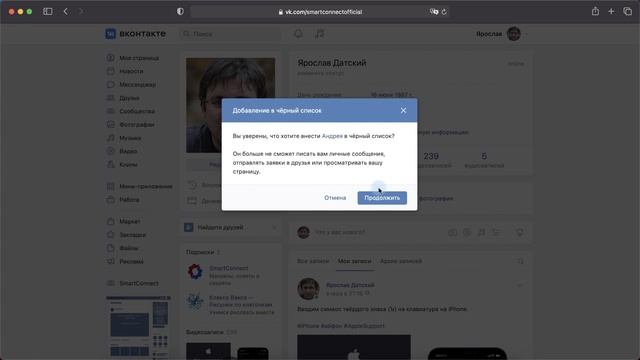Click the Реклама sidebar icon
Viewport: 640px width, 360px height.
point(111,261)
